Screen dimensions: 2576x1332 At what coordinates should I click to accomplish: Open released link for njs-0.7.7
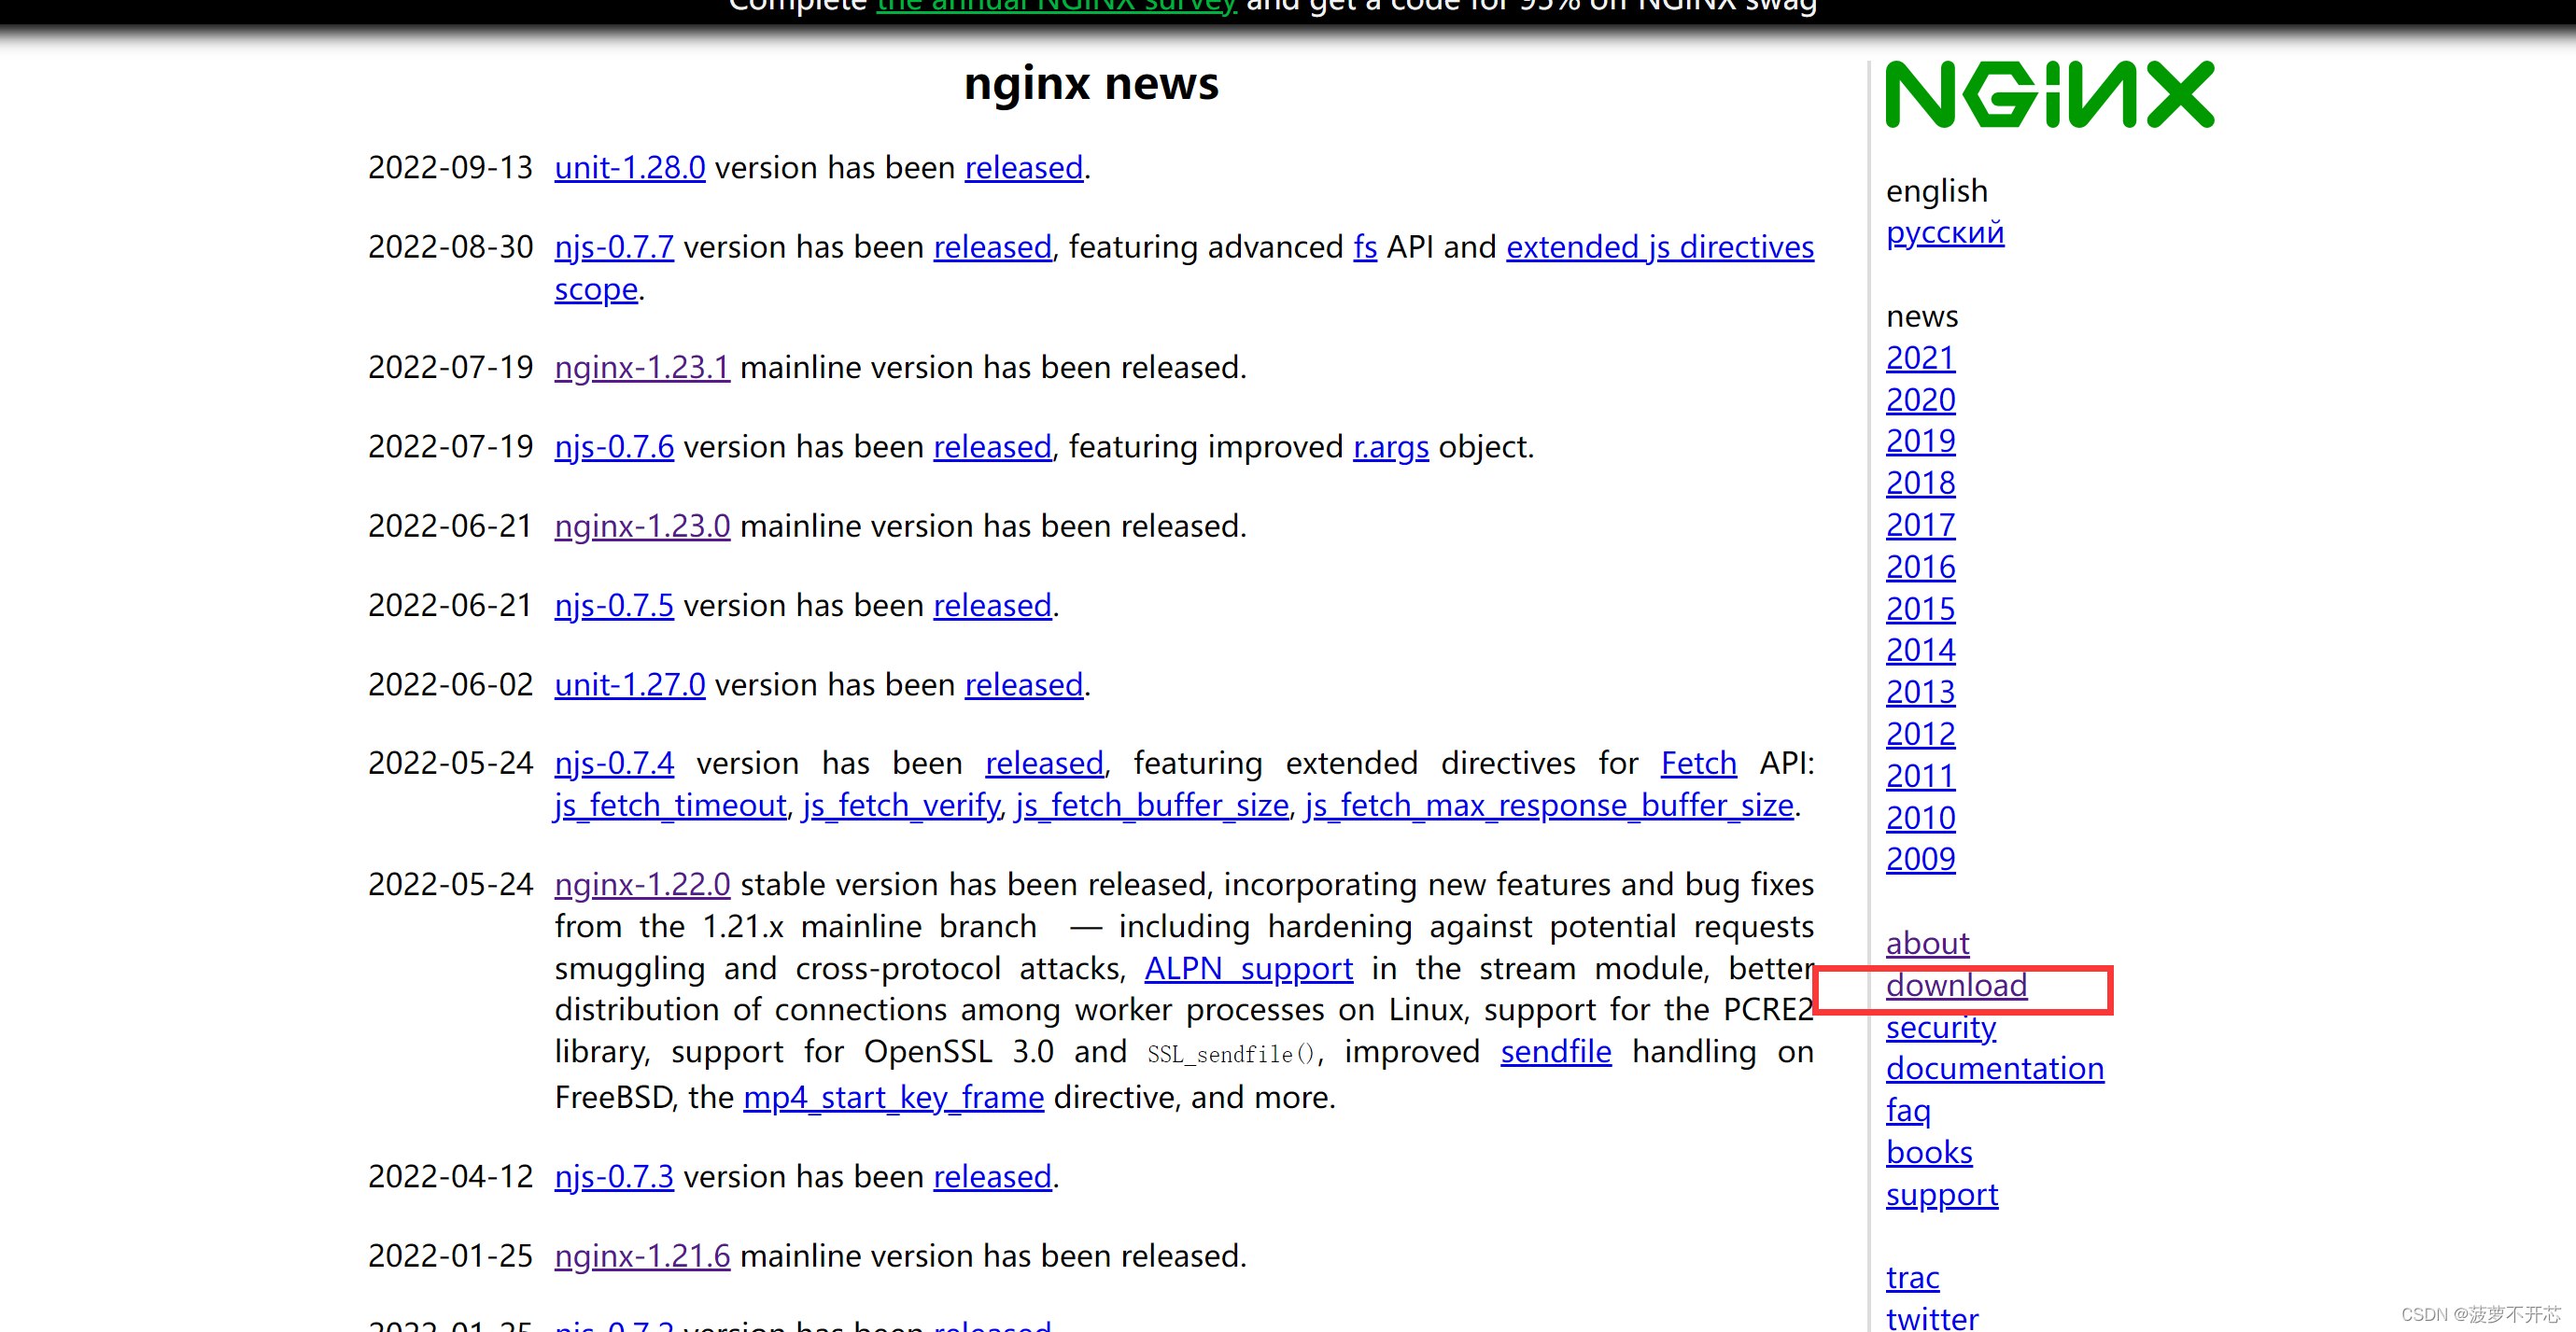click(992, 247)
